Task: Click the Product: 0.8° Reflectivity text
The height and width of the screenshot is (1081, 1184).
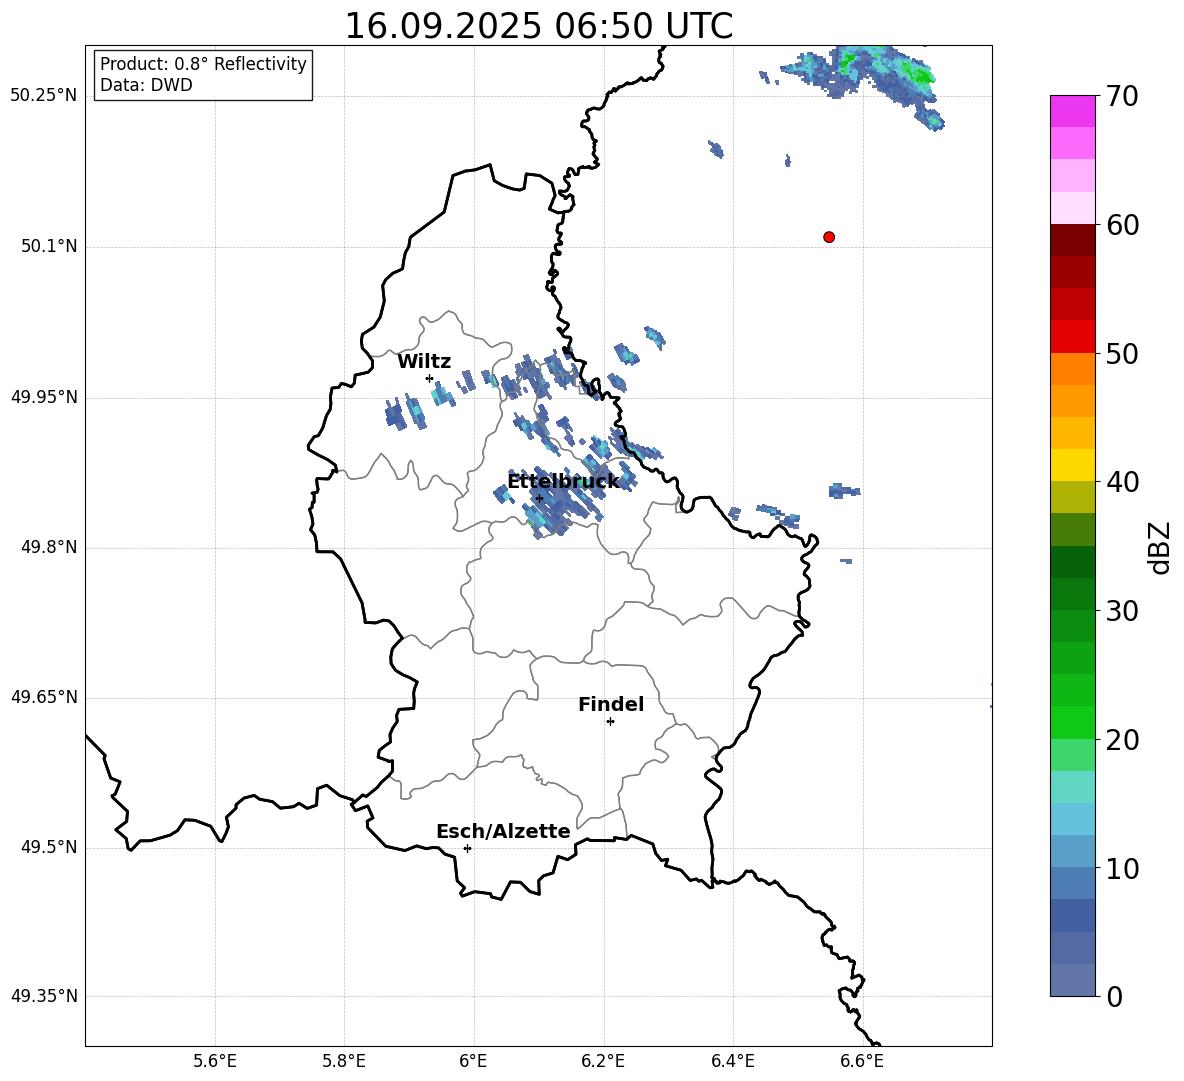Action: pyautogui.click(x=203, y=64)
